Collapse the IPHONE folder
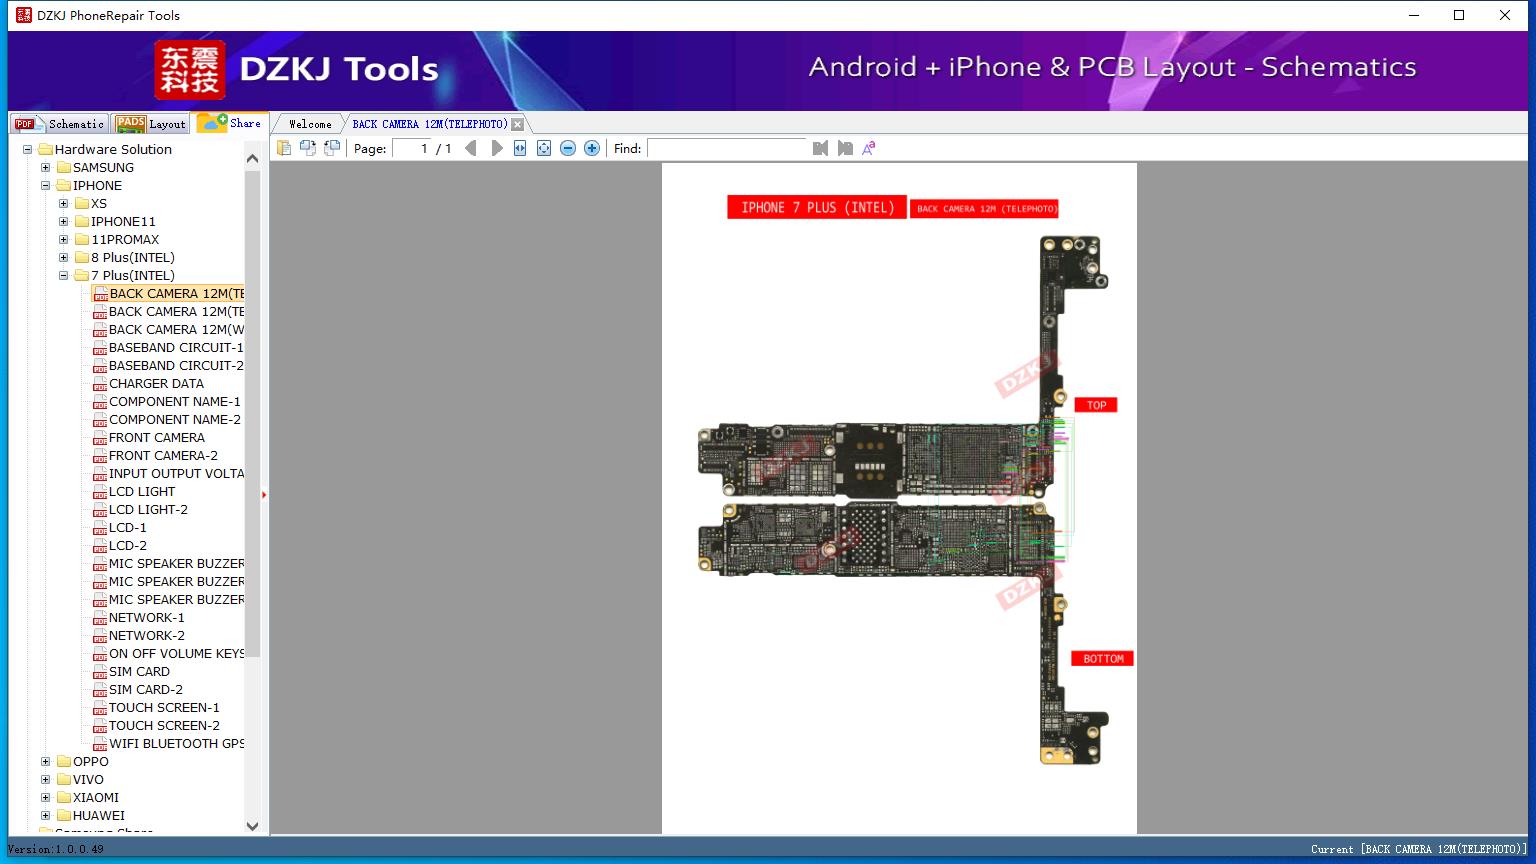1536x864 pixels. (x=46, y=185)
